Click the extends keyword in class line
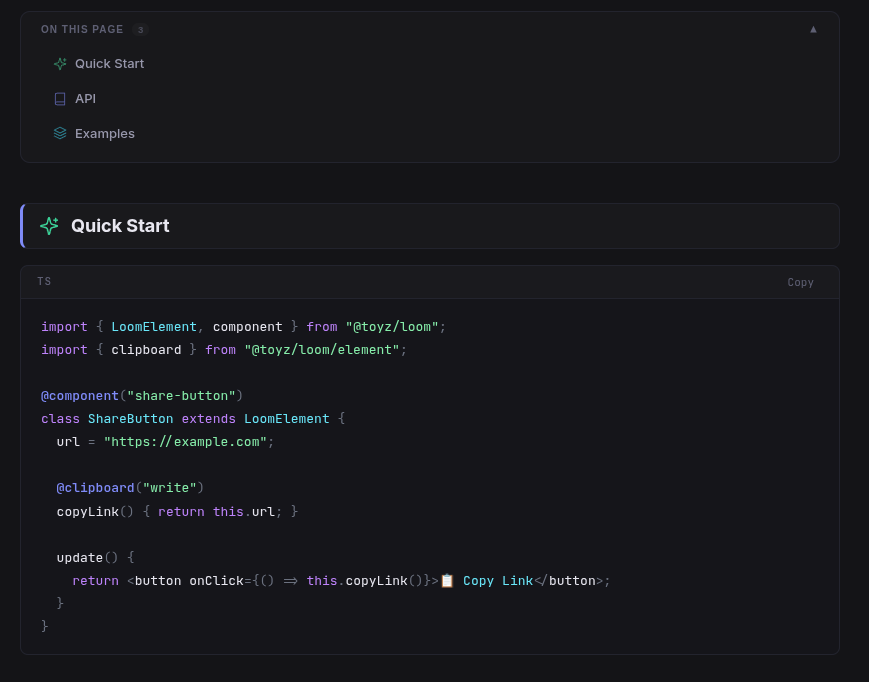 208,419
